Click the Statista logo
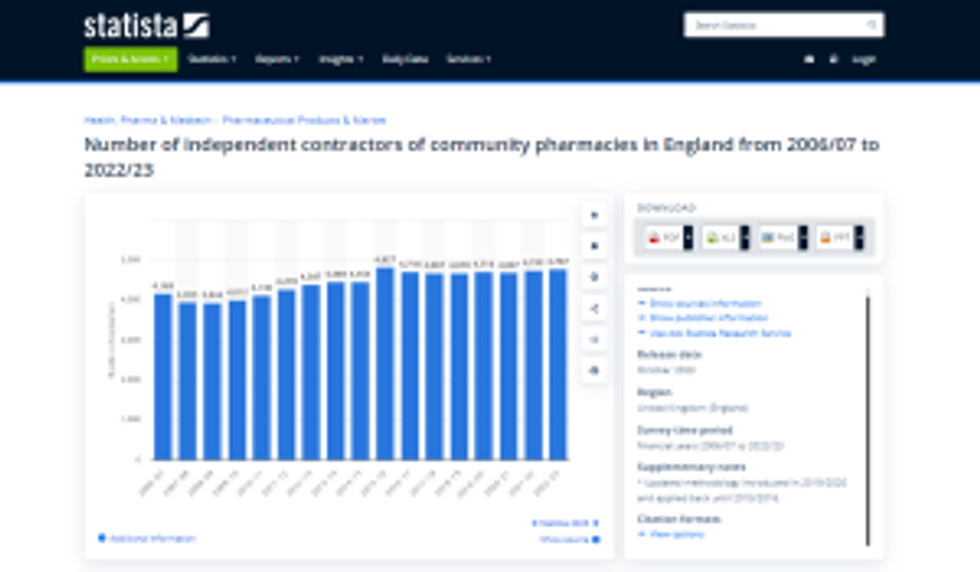This screenshot has height=572, width=980. coord(145,25)
